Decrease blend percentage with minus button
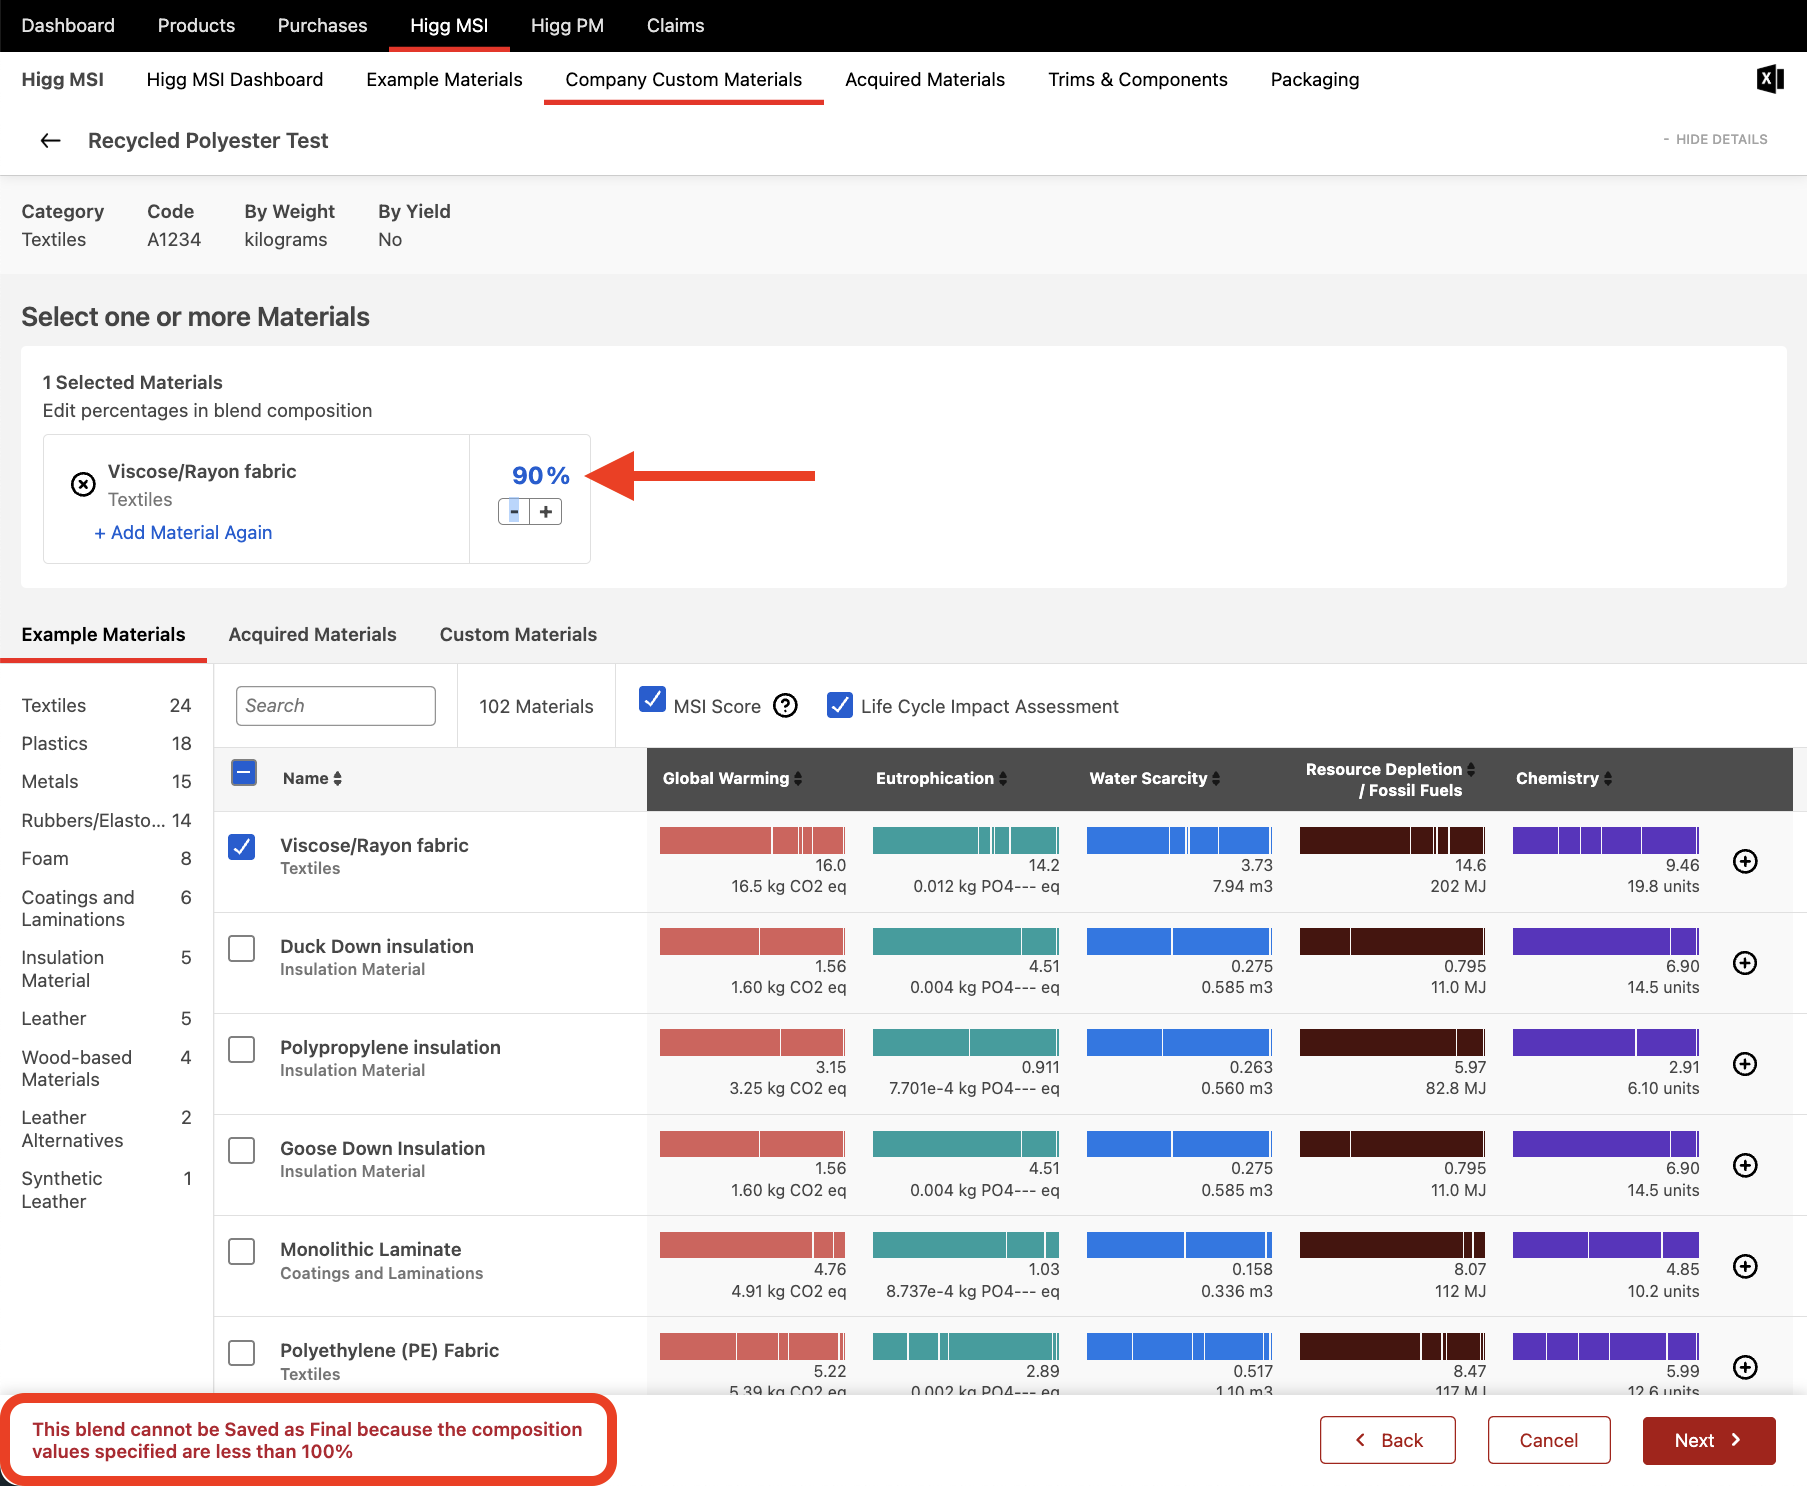The image size is (1807, 1486). 514,512
